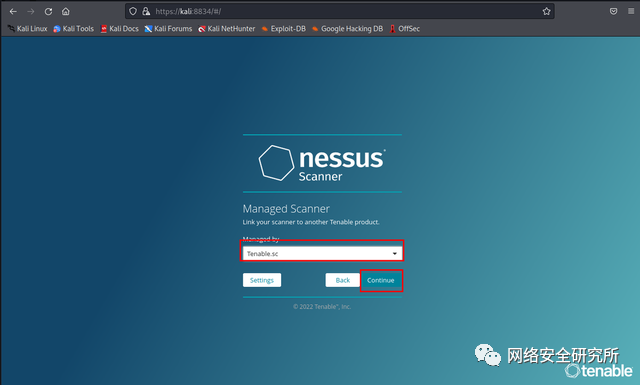Open the Managed by Tenable.sc dropdown
Viewport: 640px width, 385px height.
coord(322,254)
